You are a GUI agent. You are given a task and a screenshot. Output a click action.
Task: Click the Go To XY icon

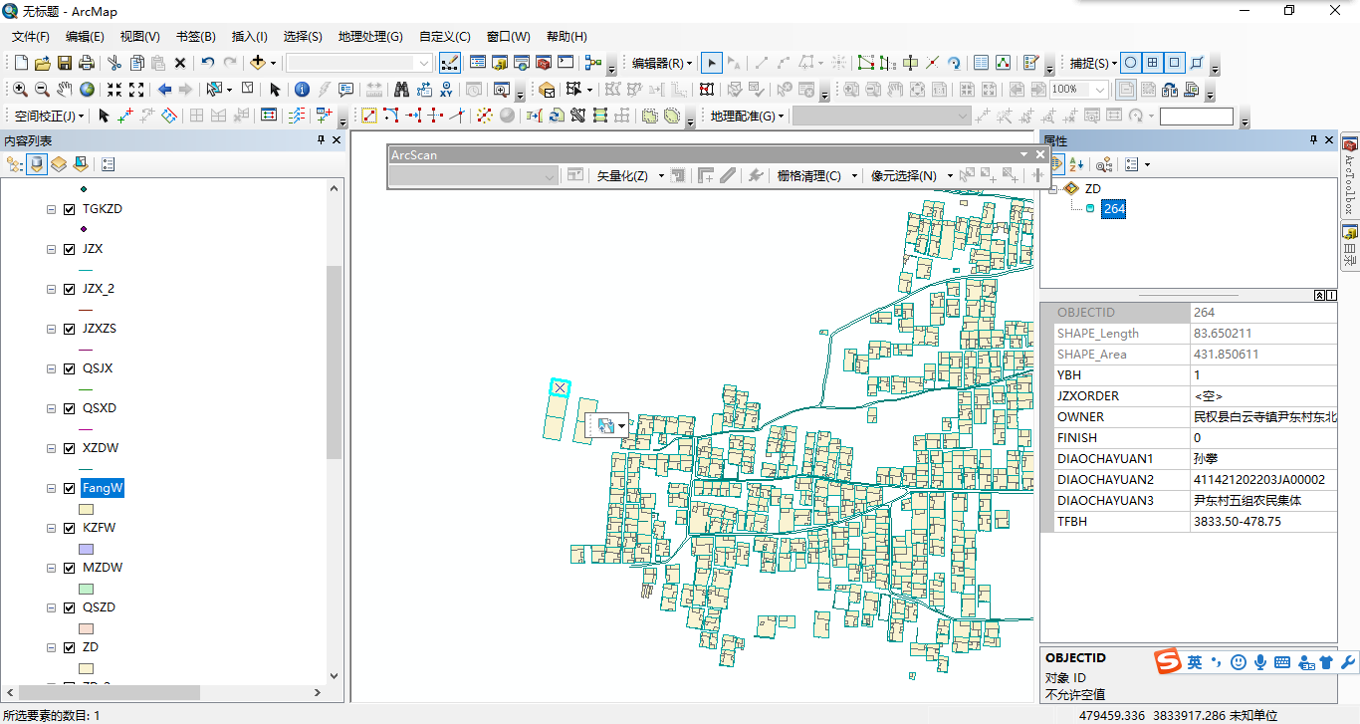[445, 89]
